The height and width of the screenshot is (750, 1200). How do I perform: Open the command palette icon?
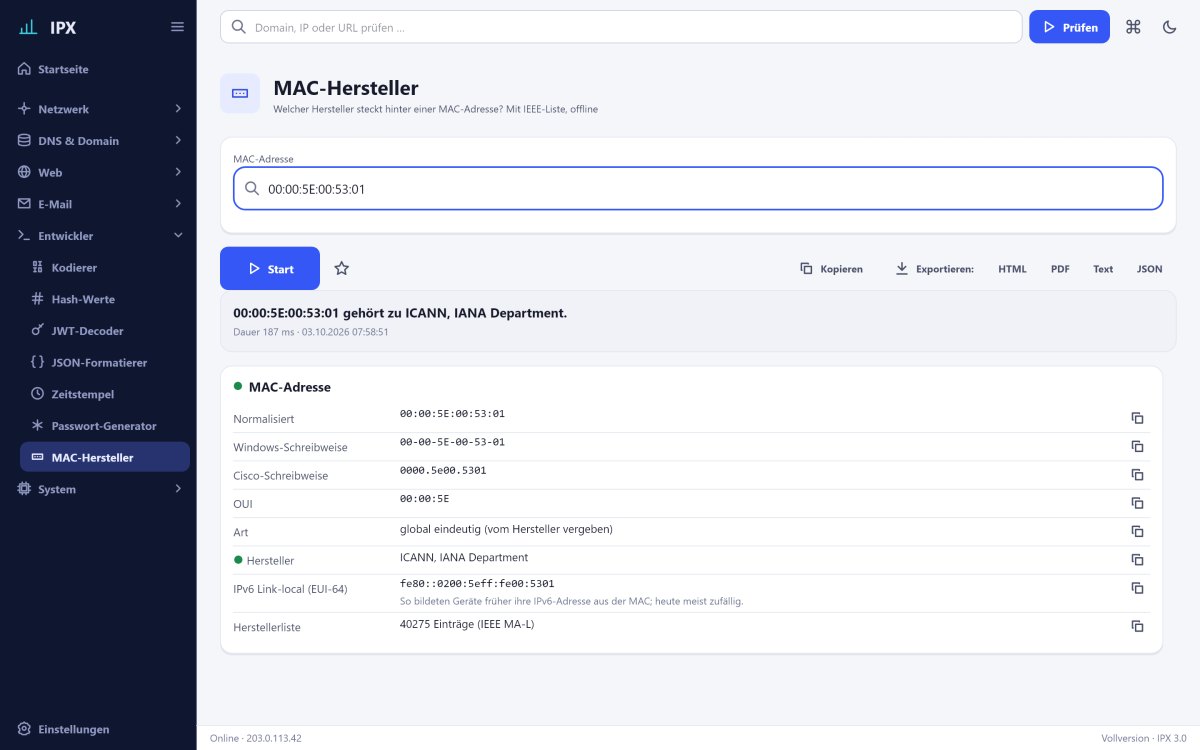(x=1133, y=27)
